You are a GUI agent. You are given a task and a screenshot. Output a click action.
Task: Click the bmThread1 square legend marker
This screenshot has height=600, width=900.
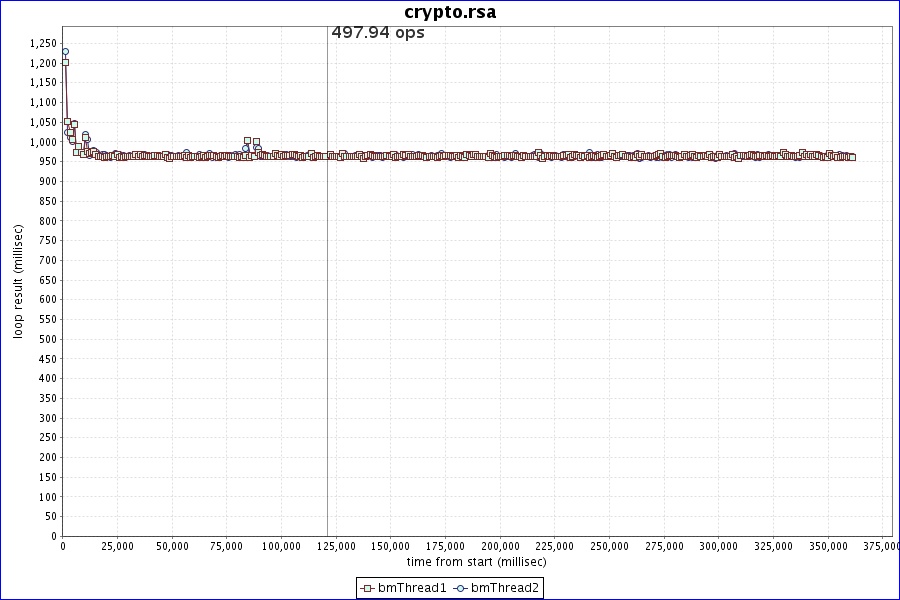pos(368,588)
